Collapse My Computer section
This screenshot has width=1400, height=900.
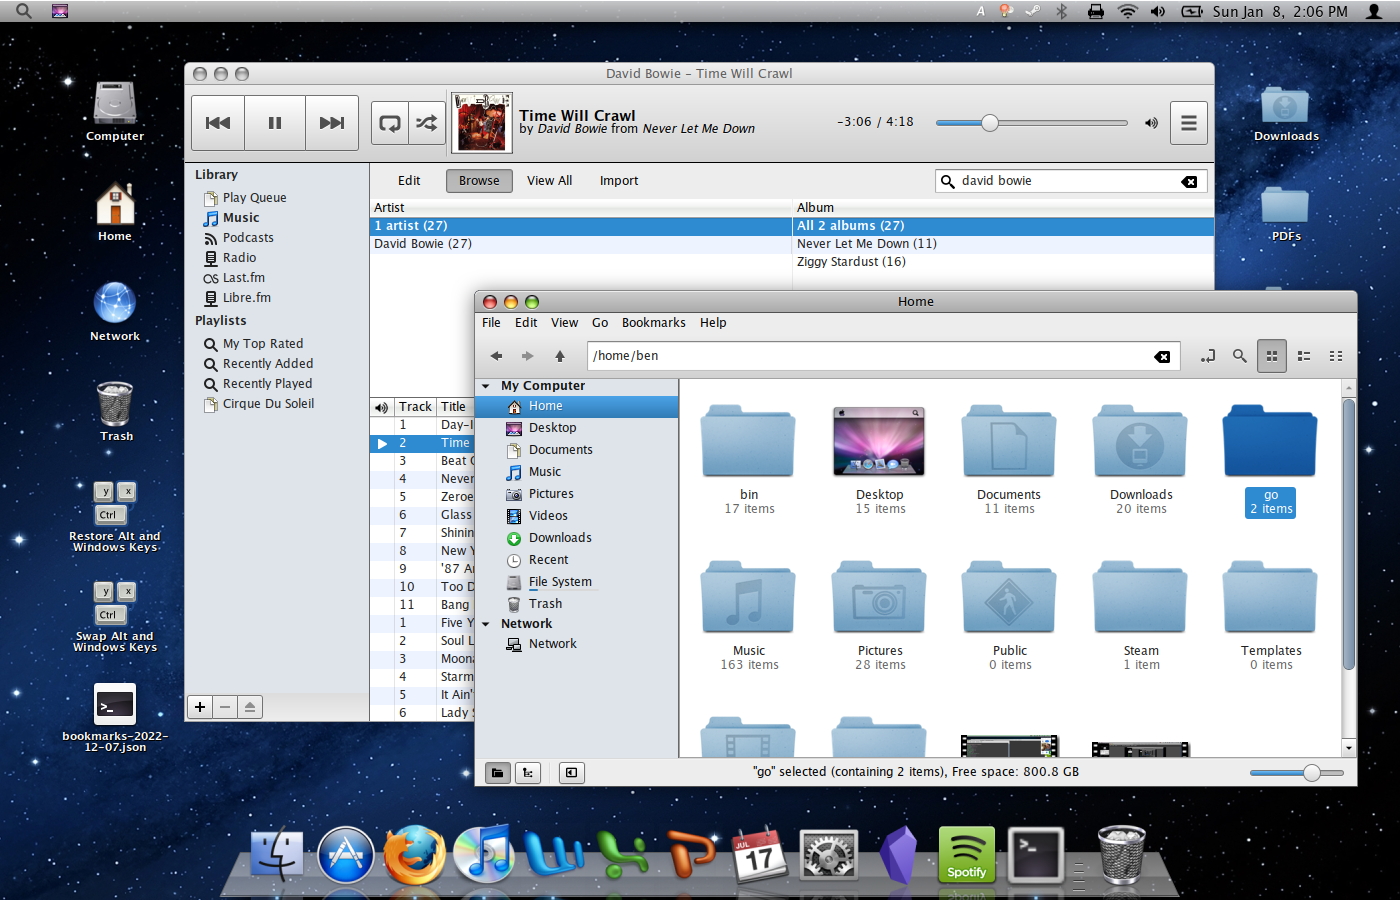(486, 386)
